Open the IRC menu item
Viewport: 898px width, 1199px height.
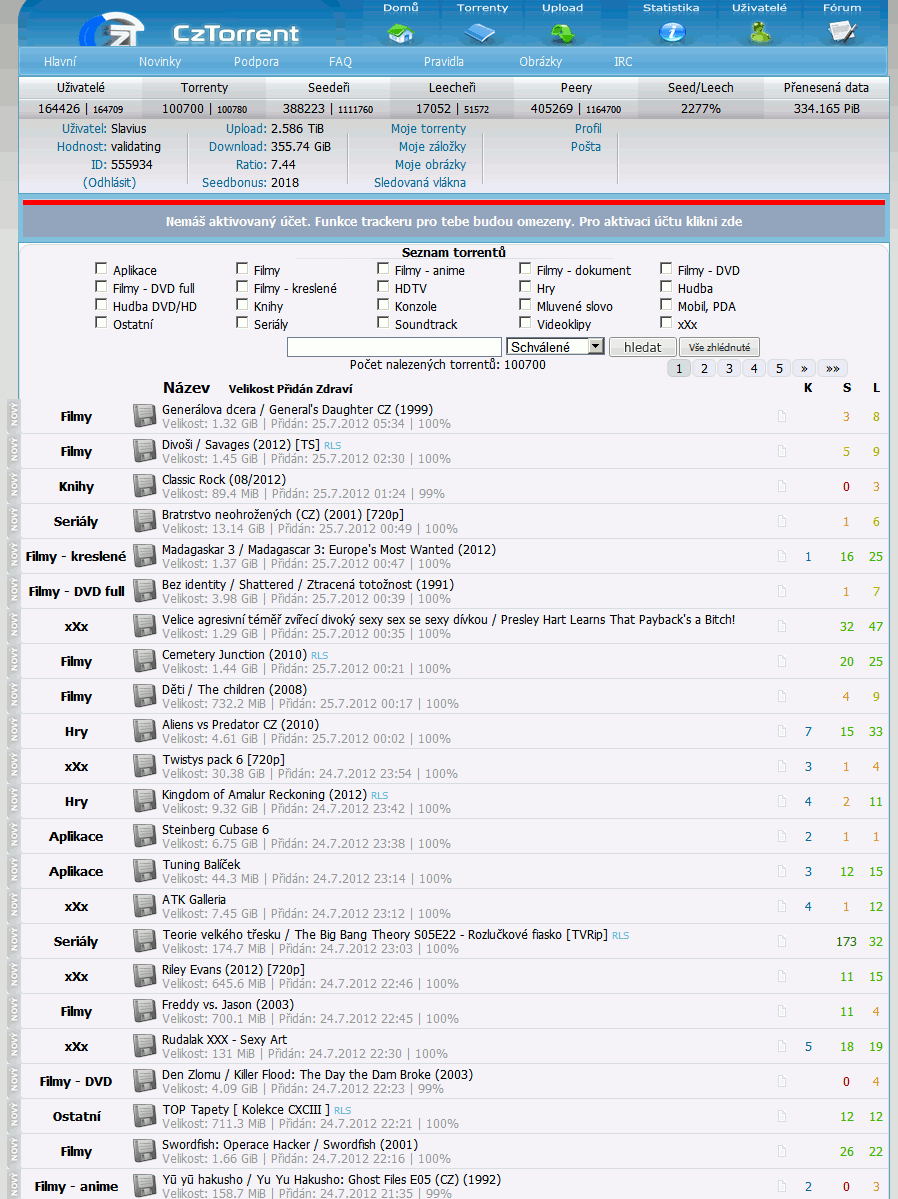(x=623, y=61)
